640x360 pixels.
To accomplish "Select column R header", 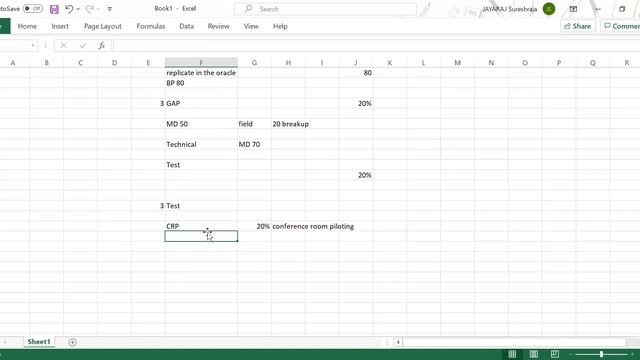I will coord(627,62).
